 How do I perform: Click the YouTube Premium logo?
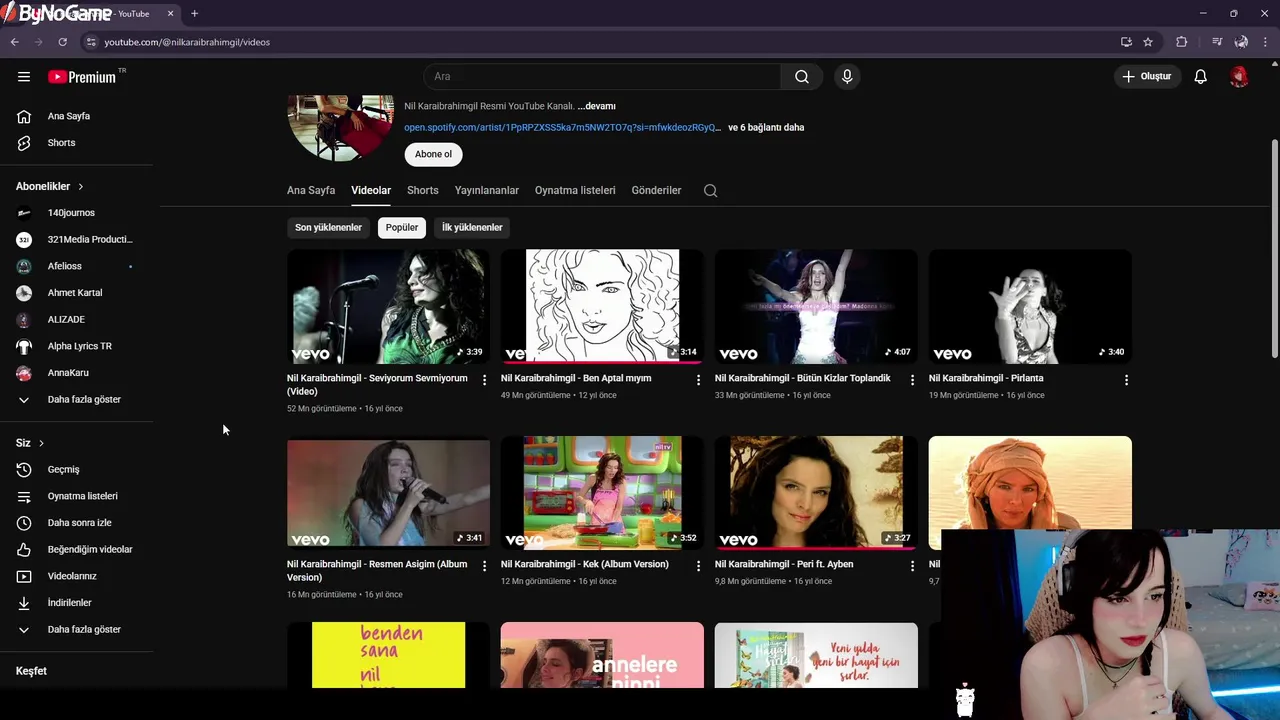tap(84, 76)
